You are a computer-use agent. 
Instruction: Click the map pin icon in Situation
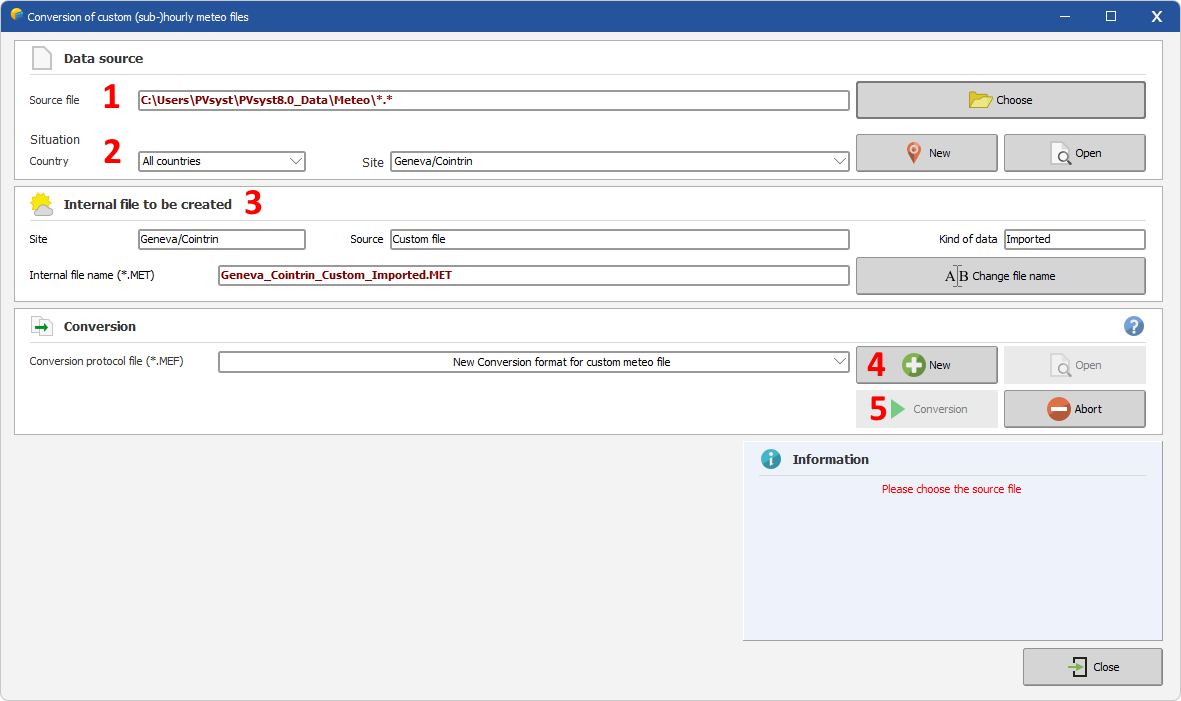click(913, 153)
